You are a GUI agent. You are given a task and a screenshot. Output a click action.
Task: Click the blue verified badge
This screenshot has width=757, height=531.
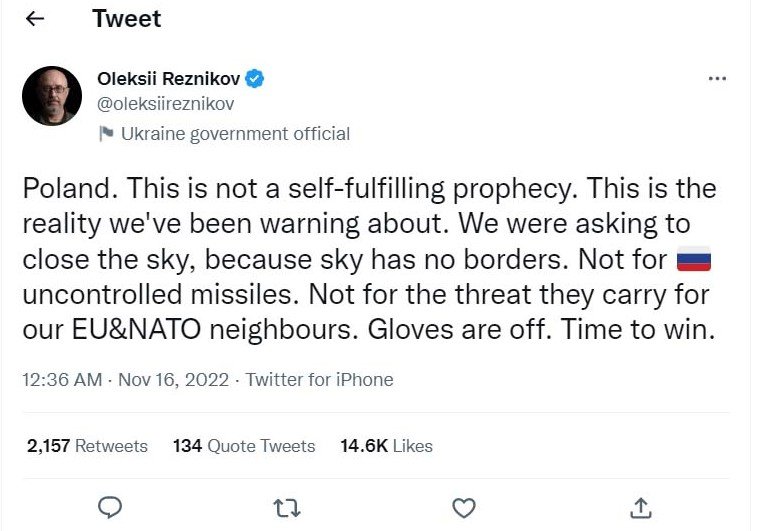(255, 78)
